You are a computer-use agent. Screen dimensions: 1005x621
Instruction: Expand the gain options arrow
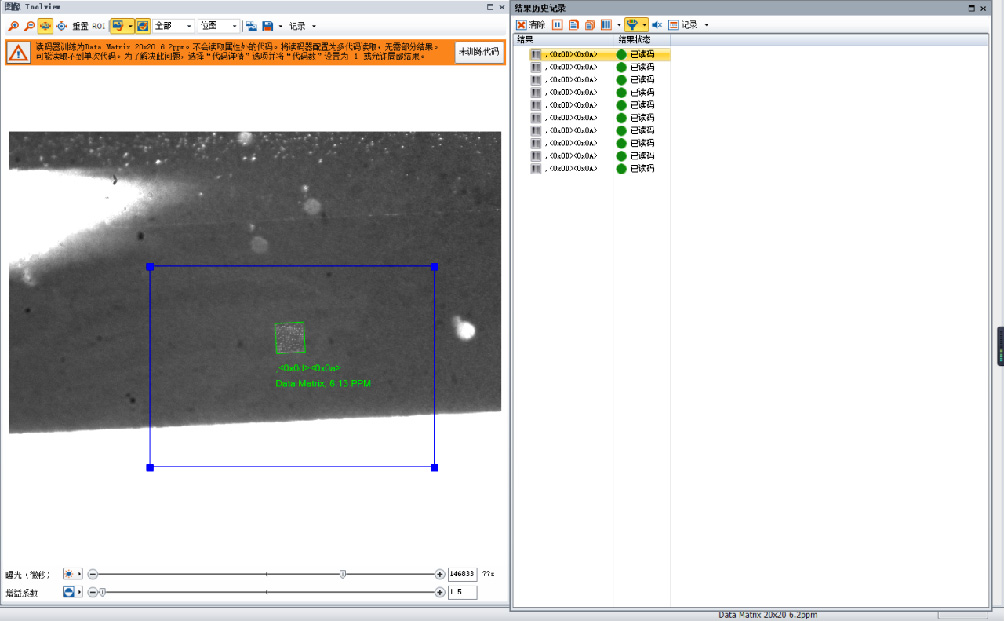pos(79,592)
